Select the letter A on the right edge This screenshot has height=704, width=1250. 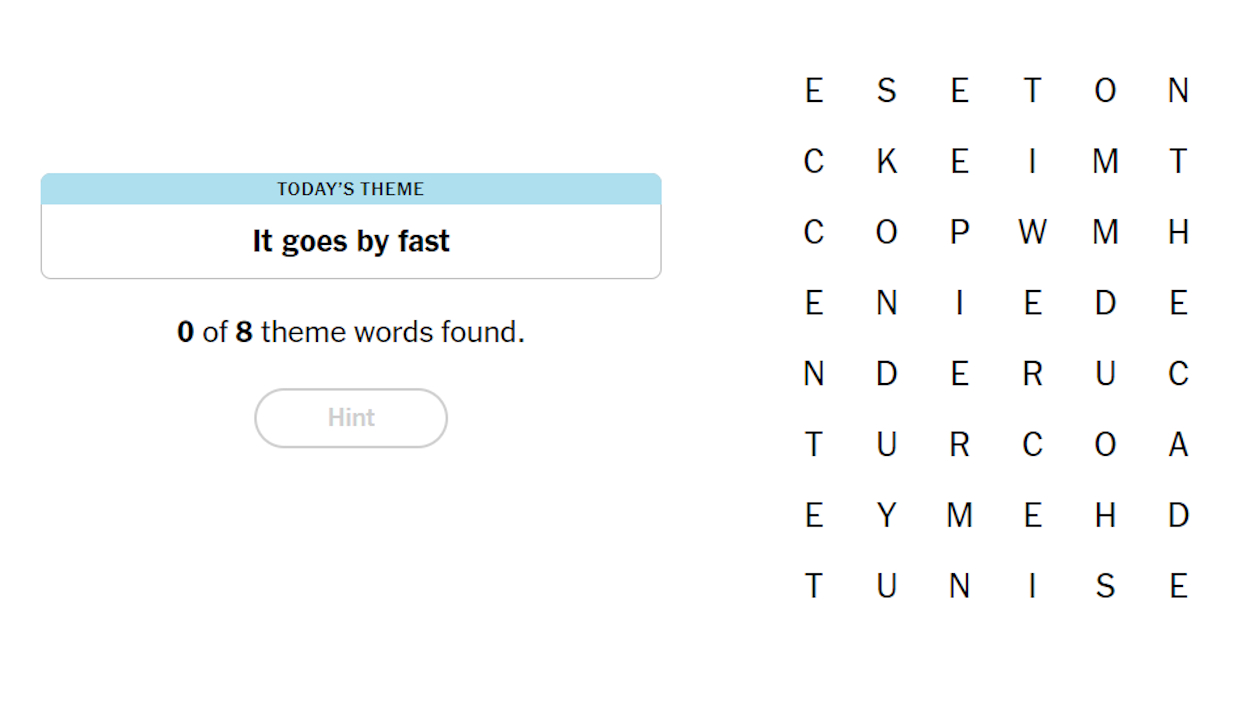(1178, 444)
